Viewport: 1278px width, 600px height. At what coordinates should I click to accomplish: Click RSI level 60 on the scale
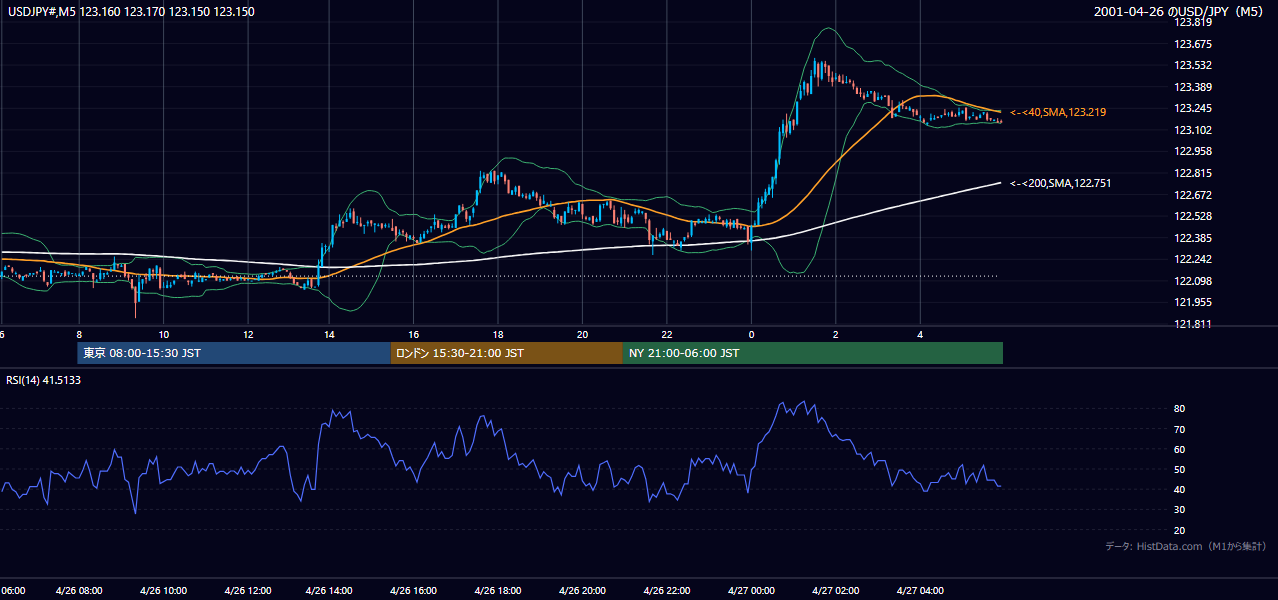coord(1180,449)
